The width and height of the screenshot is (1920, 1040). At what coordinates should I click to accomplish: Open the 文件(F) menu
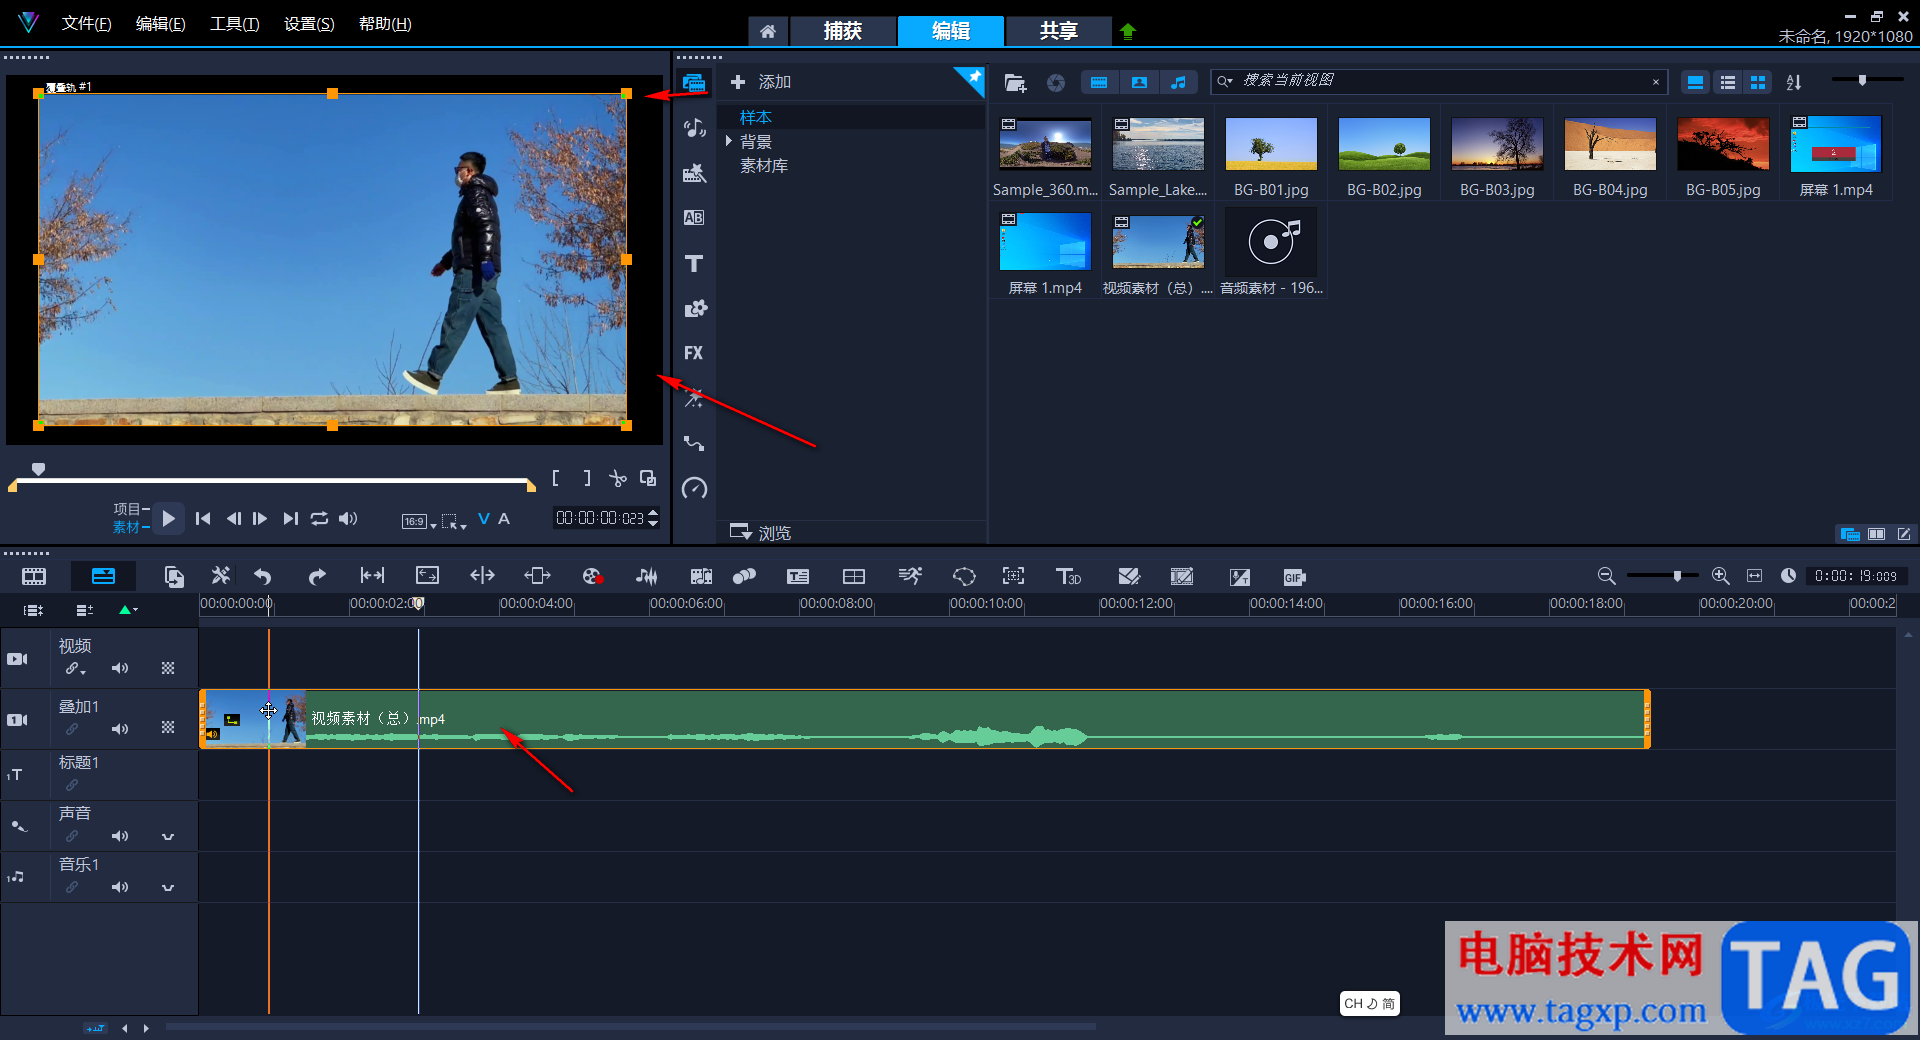(x=86, y=24)
